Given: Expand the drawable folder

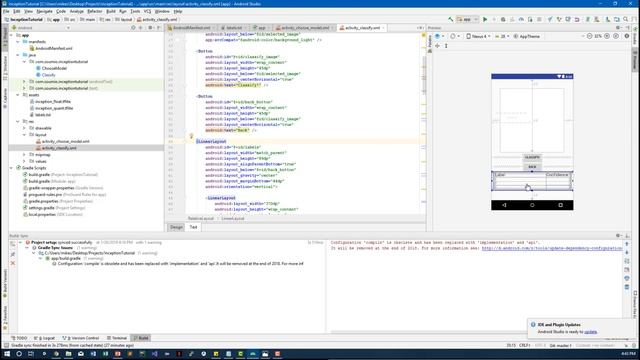Looking at the screenshot, I should (24, 128).
